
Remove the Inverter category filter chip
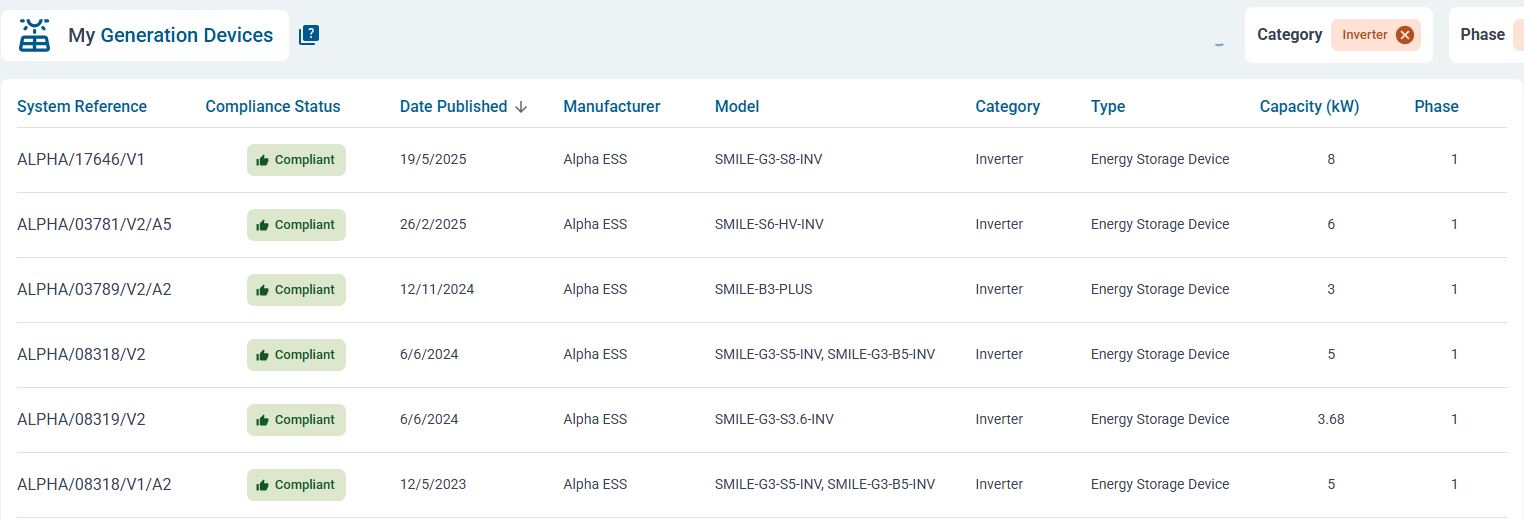click(x=1405, y=35)
